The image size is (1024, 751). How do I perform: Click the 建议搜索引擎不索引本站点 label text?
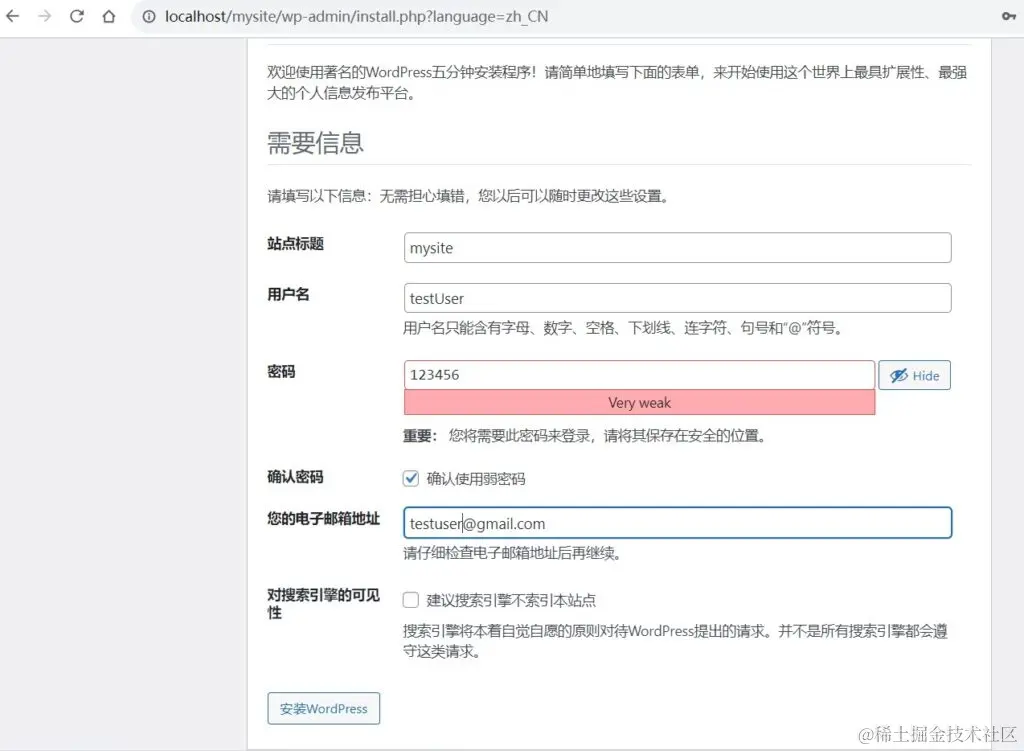point(511,600)
